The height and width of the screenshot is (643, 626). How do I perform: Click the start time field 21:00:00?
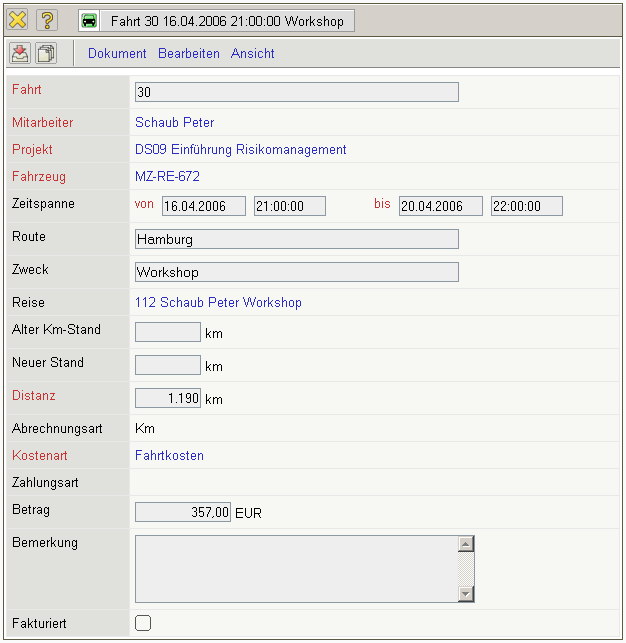(x=290, y=206)
